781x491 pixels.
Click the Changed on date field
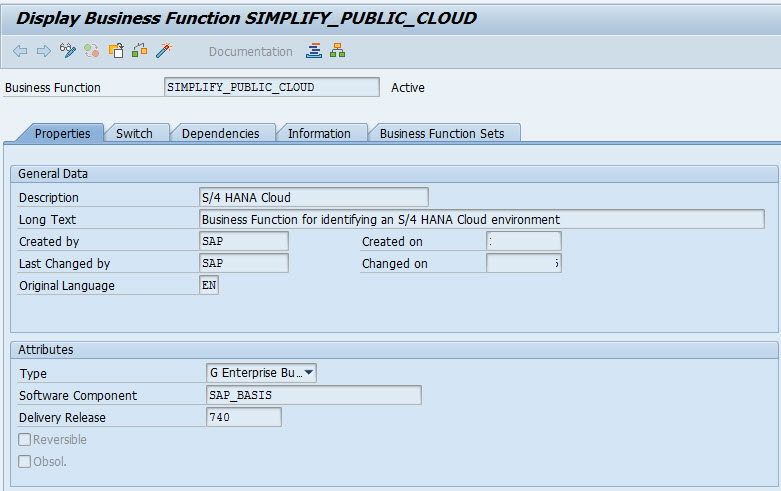pyautogui.click(x=524, y=263)
